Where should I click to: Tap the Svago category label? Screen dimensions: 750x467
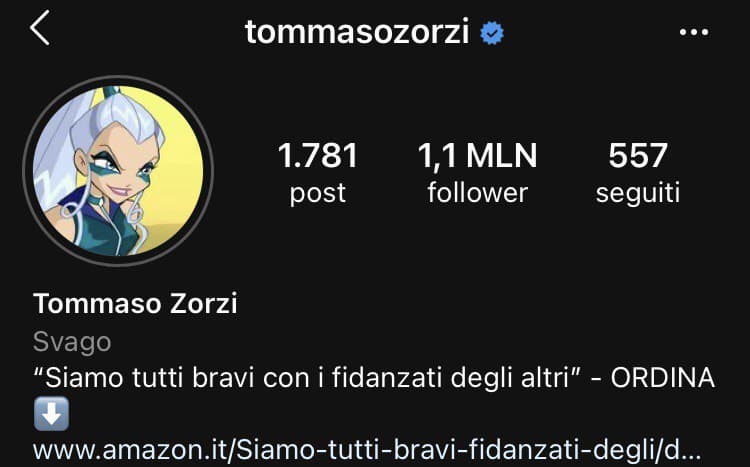(72, 343)
